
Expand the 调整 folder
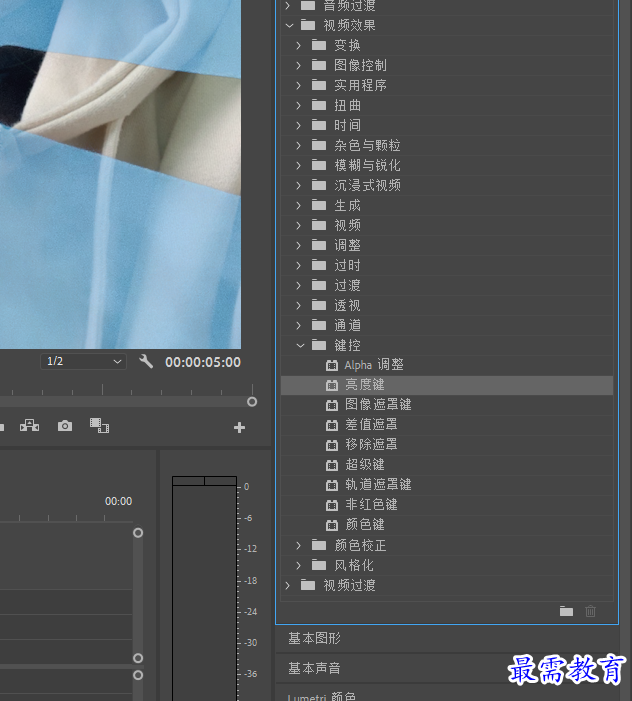tap(299, 245)
